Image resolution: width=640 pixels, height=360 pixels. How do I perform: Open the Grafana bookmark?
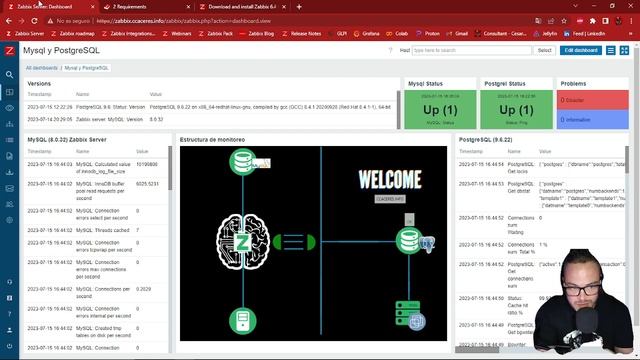(367, 33)
